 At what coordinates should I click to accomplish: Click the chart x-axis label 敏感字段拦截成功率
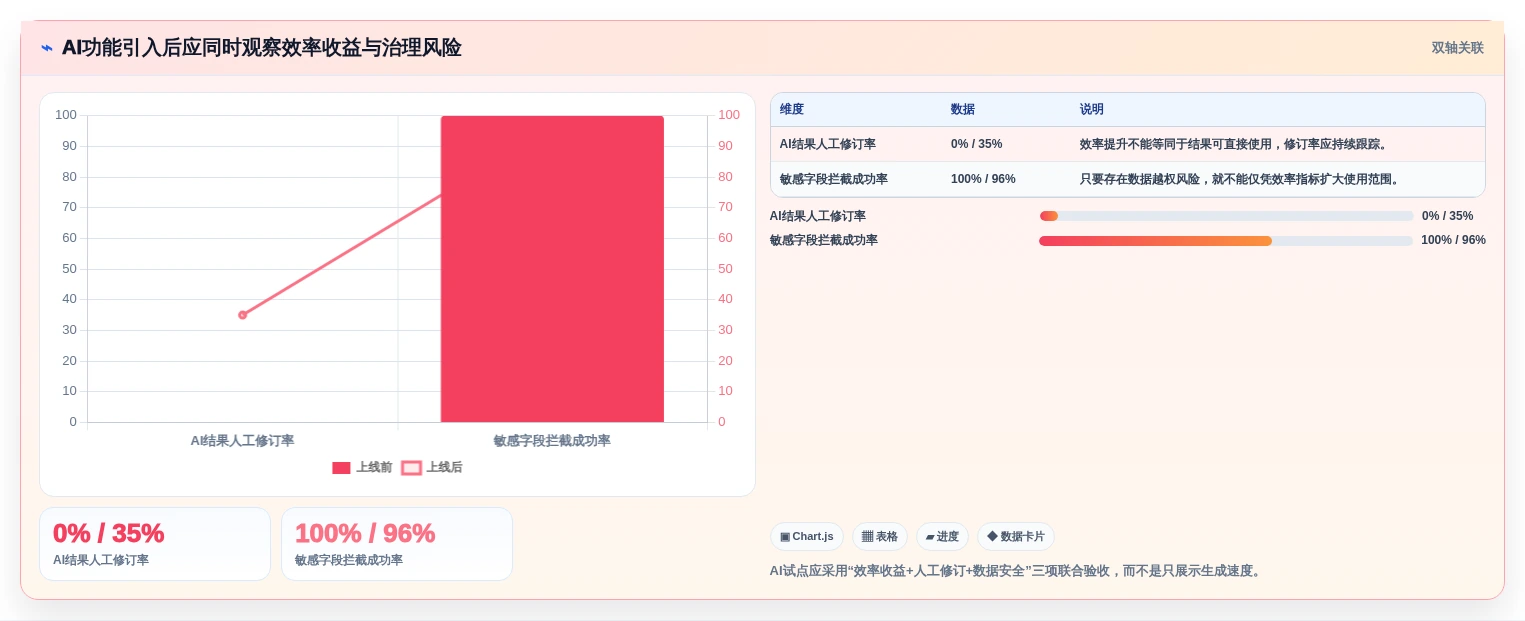(552, 441)
